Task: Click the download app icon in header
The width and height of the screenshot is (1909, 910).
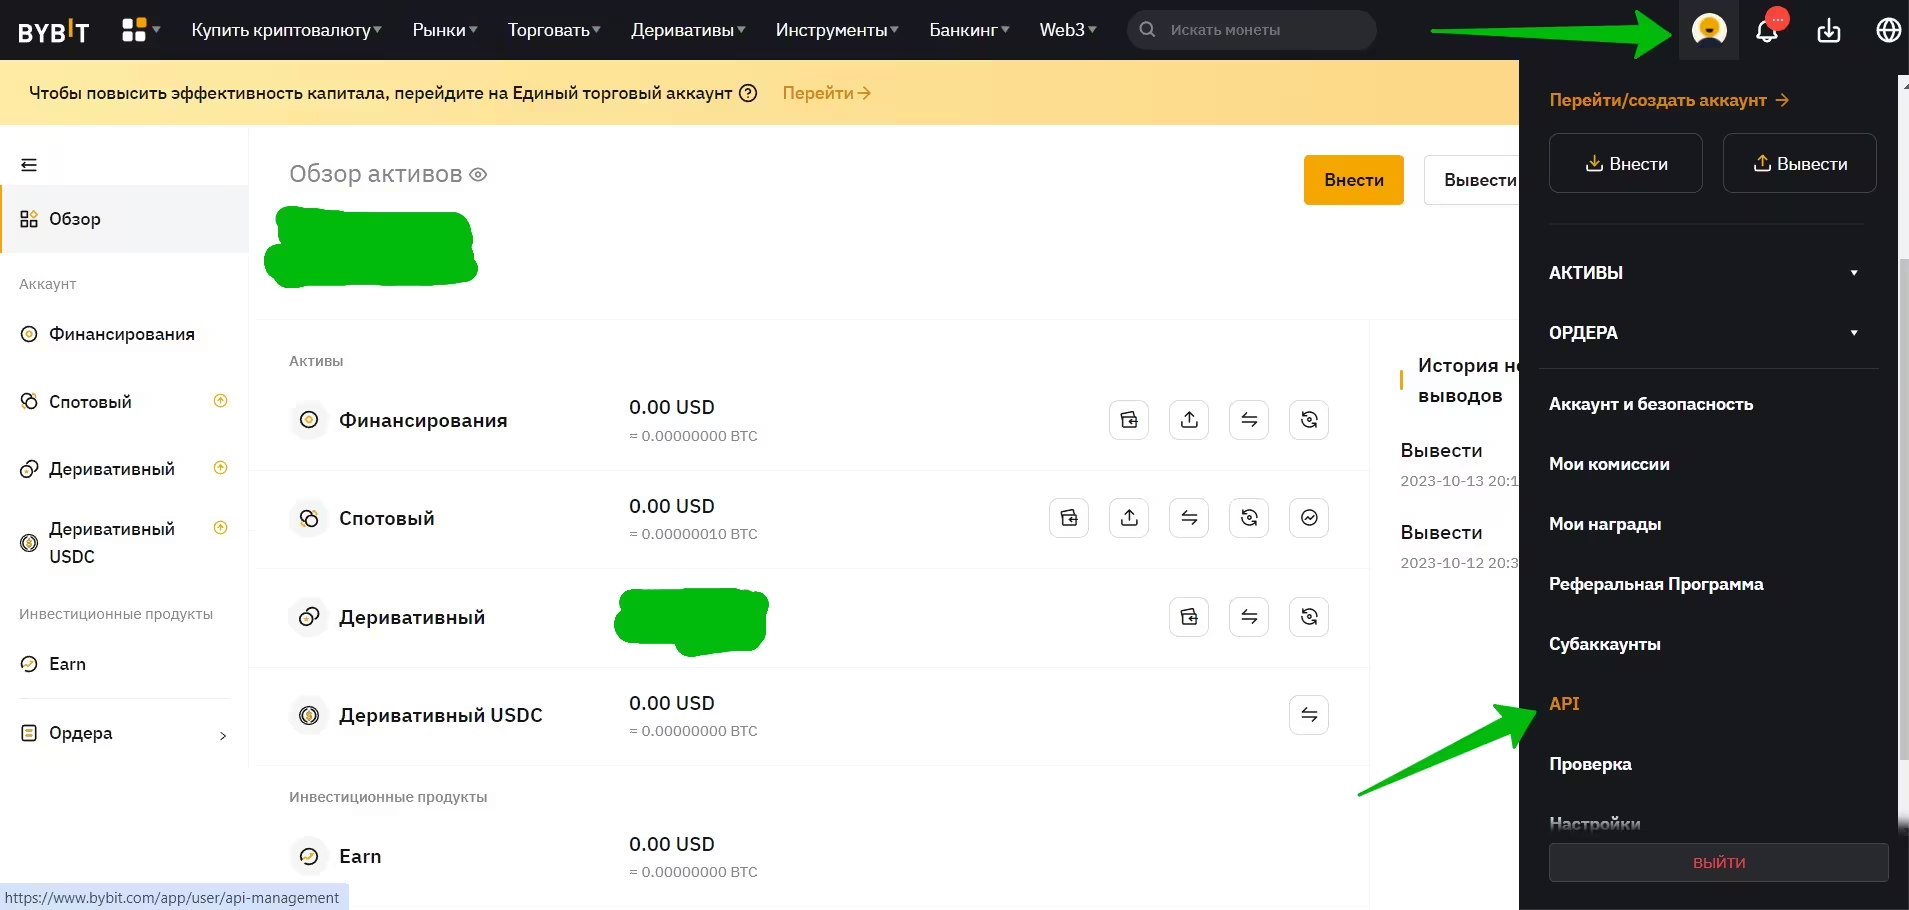Action: [1828, 31]
